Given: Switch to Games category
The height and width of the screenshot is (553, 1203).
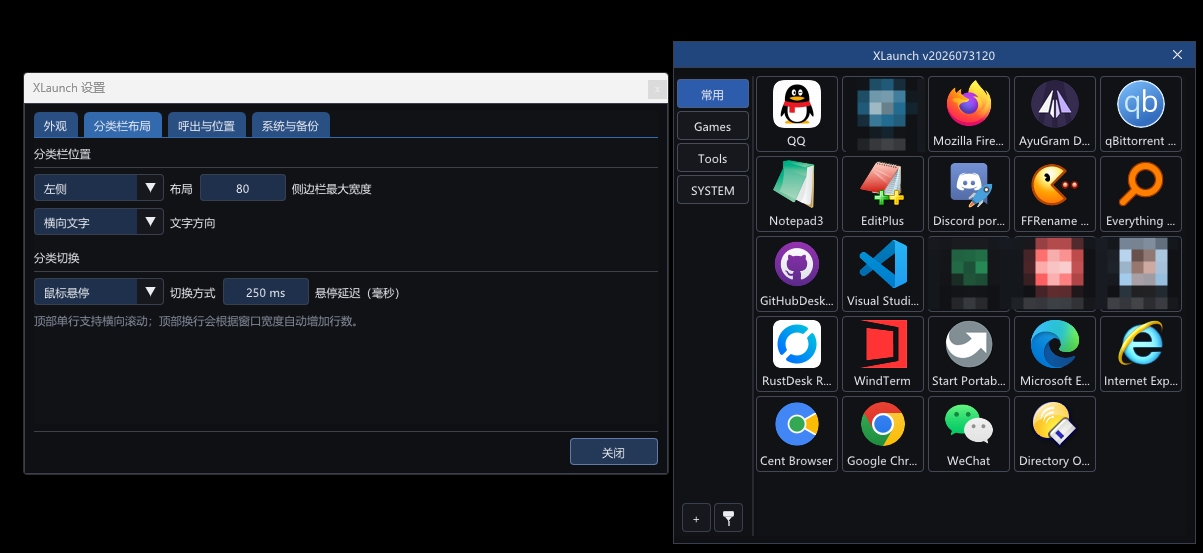Looking at the screenshot, I should (713, 126).
